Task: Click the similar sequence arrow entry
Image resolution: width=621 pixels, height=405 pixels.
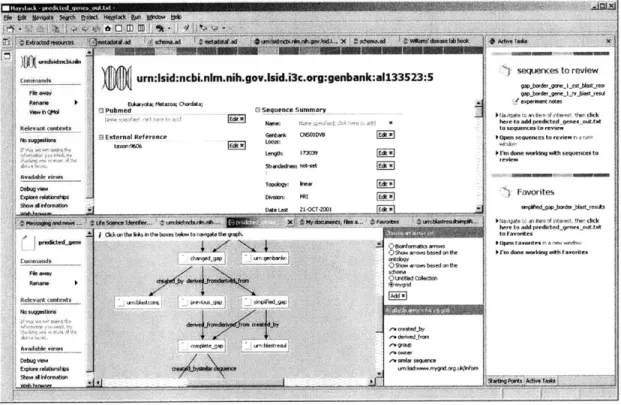Action: click(x=412, y=361)
